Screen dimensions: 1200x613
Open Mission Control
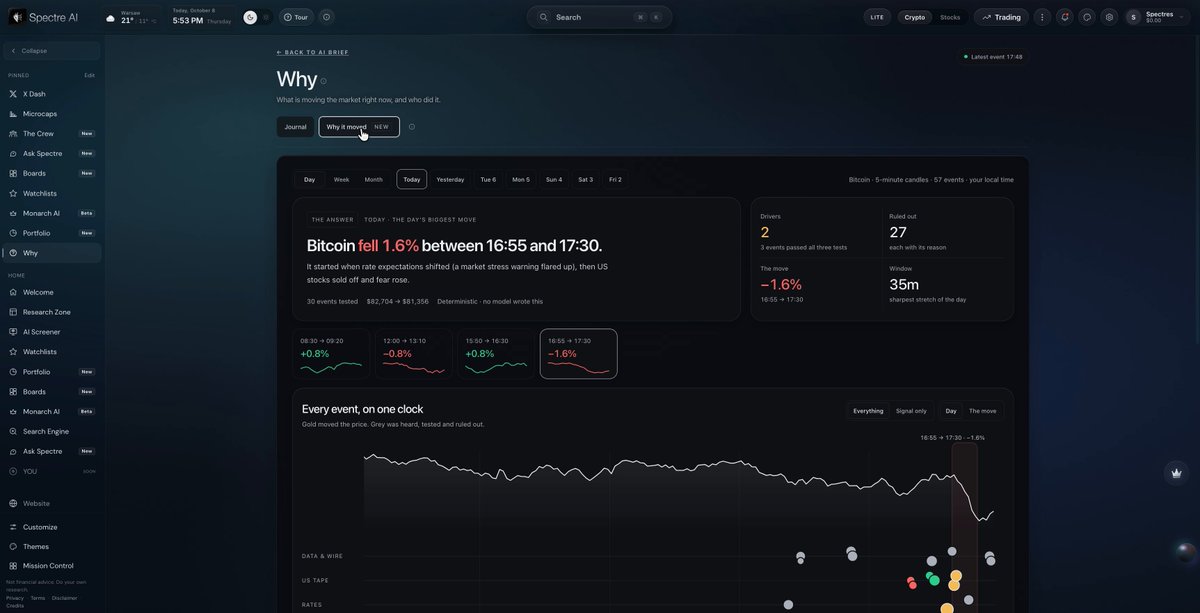[52, 566]
